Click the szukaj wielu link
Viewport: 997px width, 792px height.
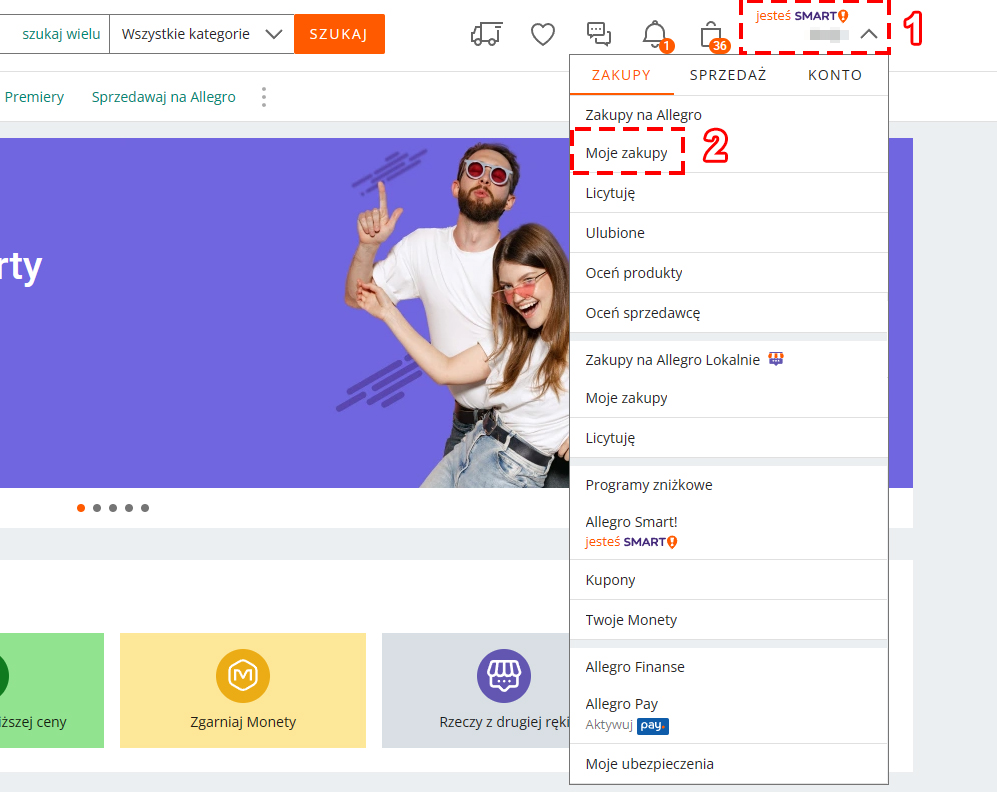tap(61, 34)
